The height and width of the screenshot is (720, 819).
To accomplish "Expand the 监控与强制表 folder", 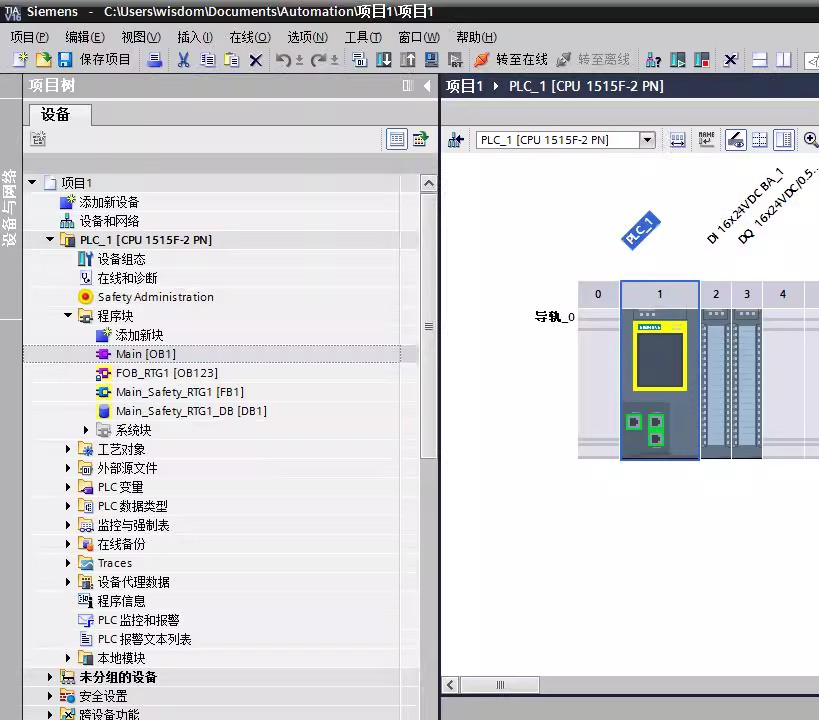I will tap(68, 525).
